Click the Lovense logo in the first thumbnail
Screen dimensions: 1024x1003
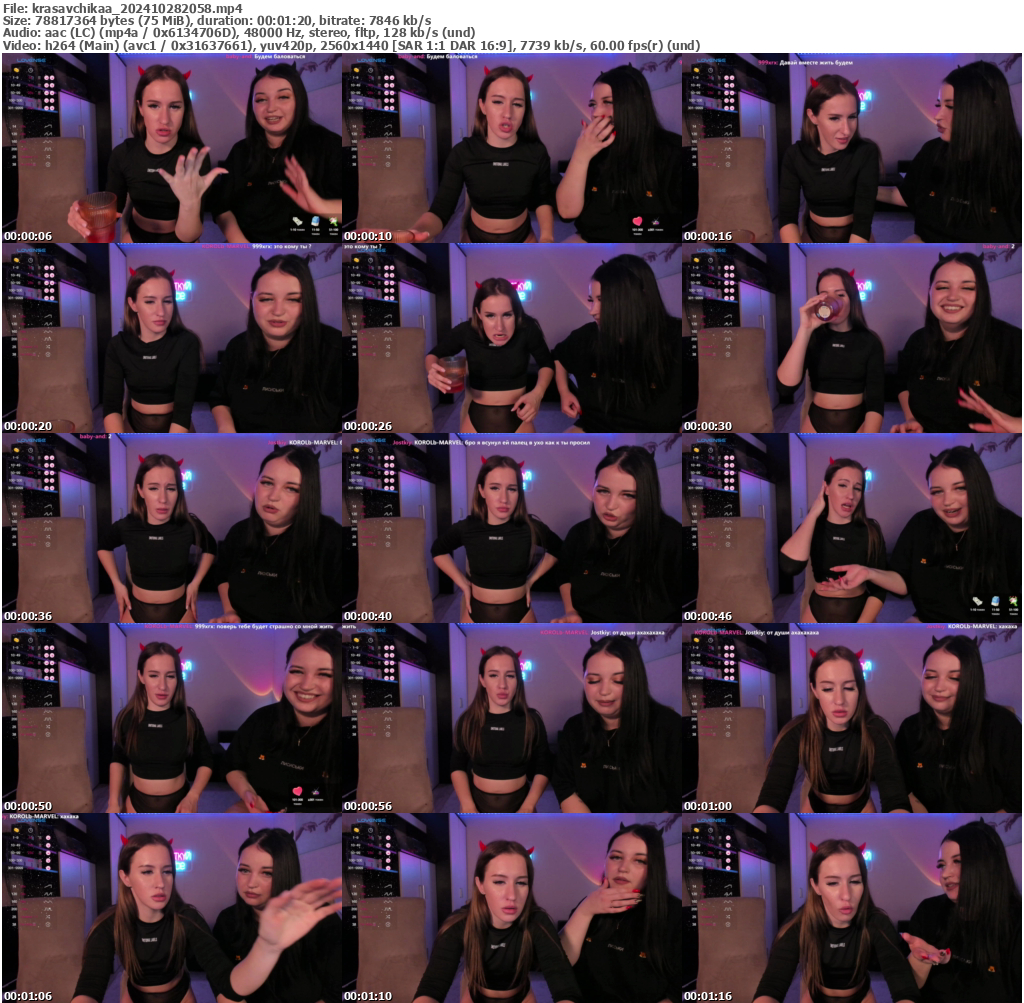[x=30, y=60]
